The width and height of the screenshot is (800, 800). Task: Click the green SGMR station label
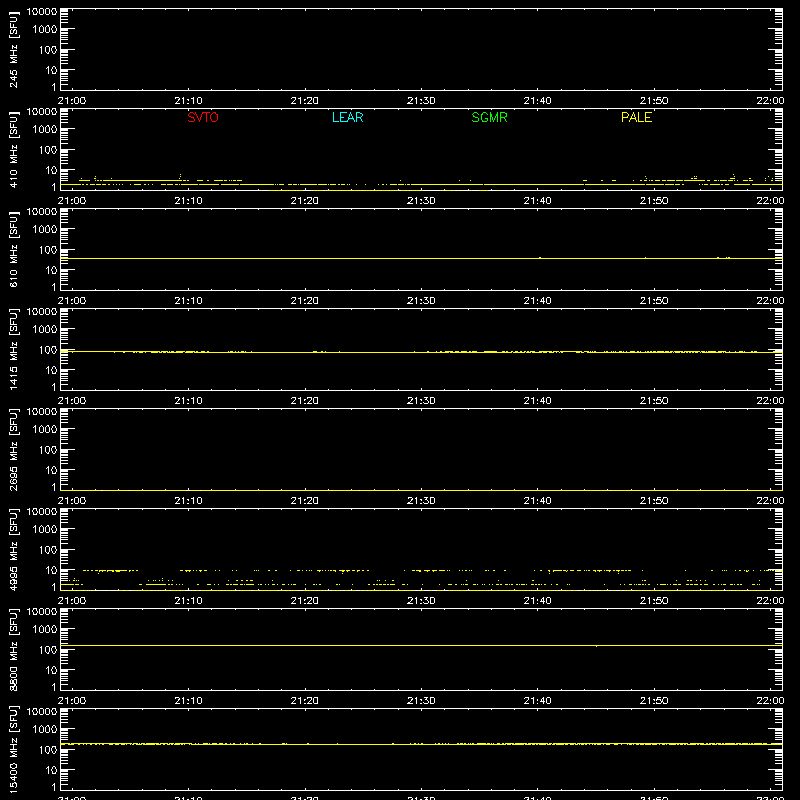(x=489, y=117)
